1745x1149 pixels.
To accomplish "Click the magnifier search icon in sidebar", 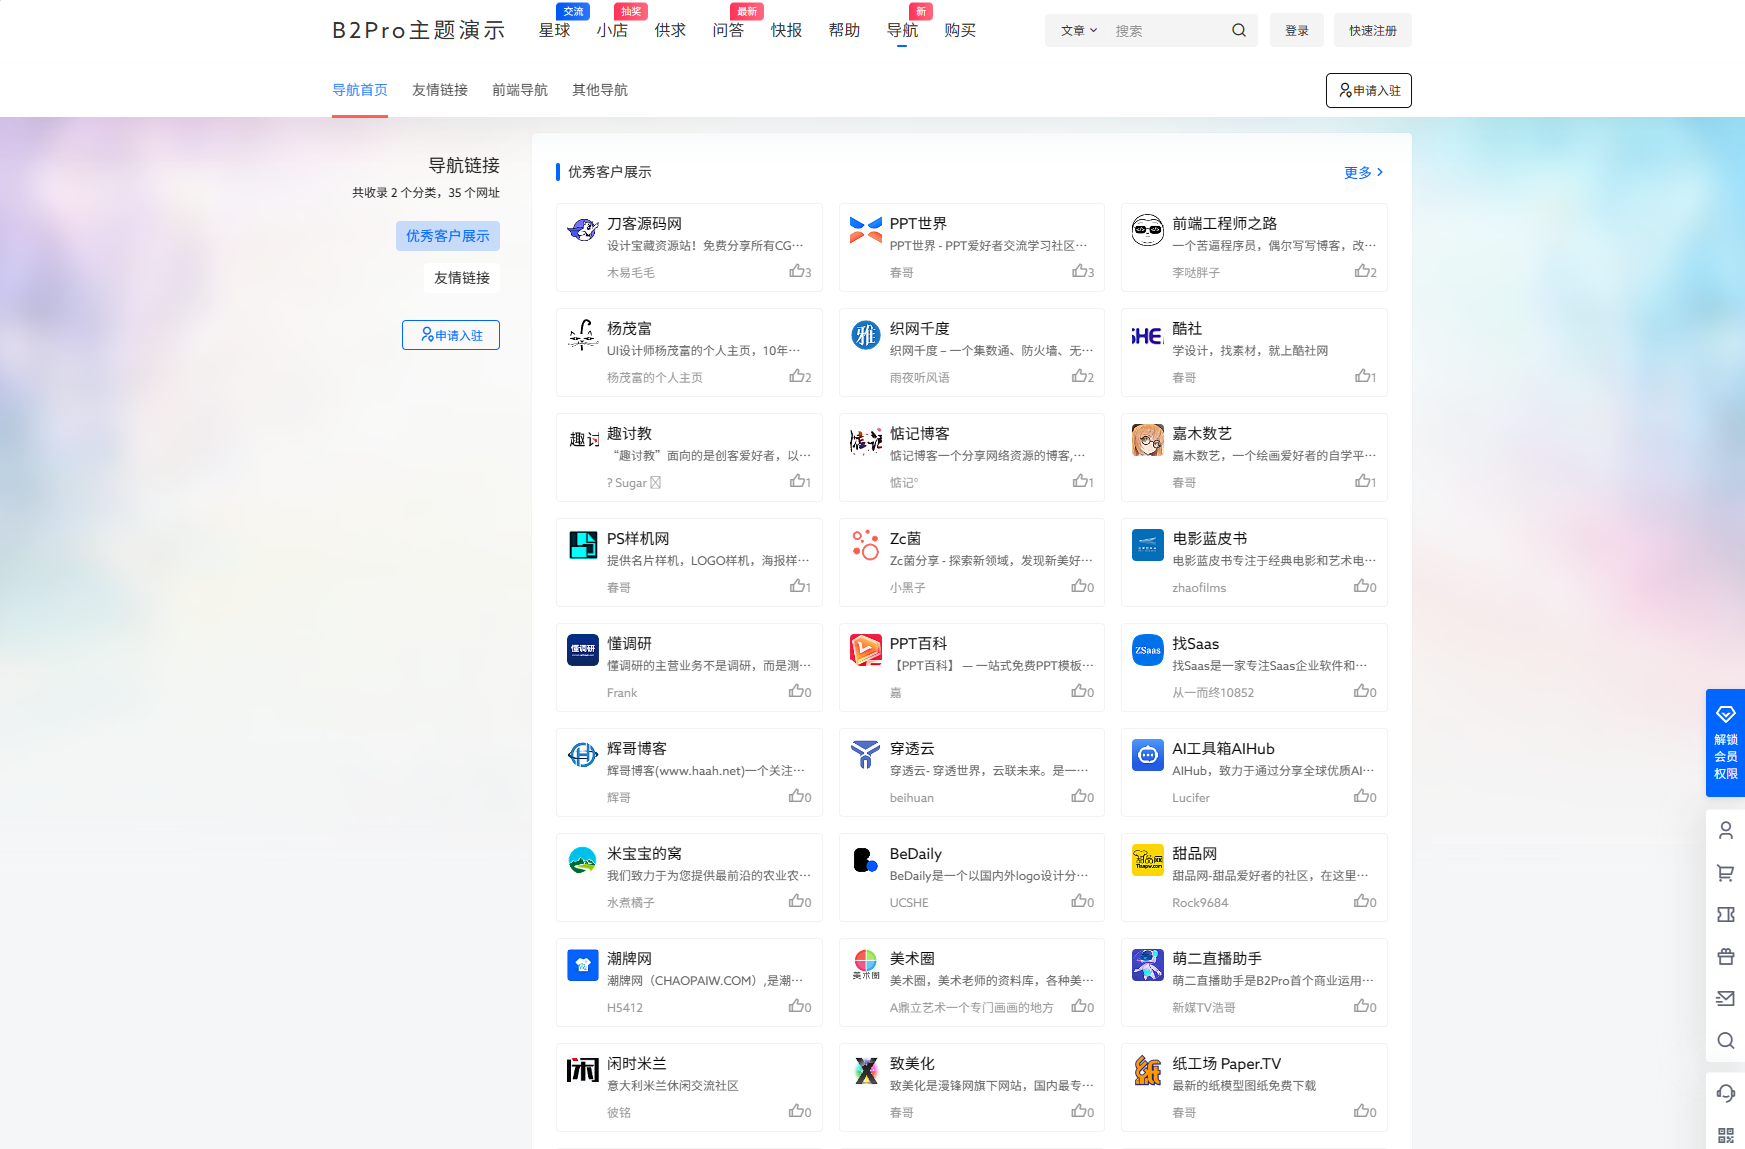I will coord(1725,1040).
